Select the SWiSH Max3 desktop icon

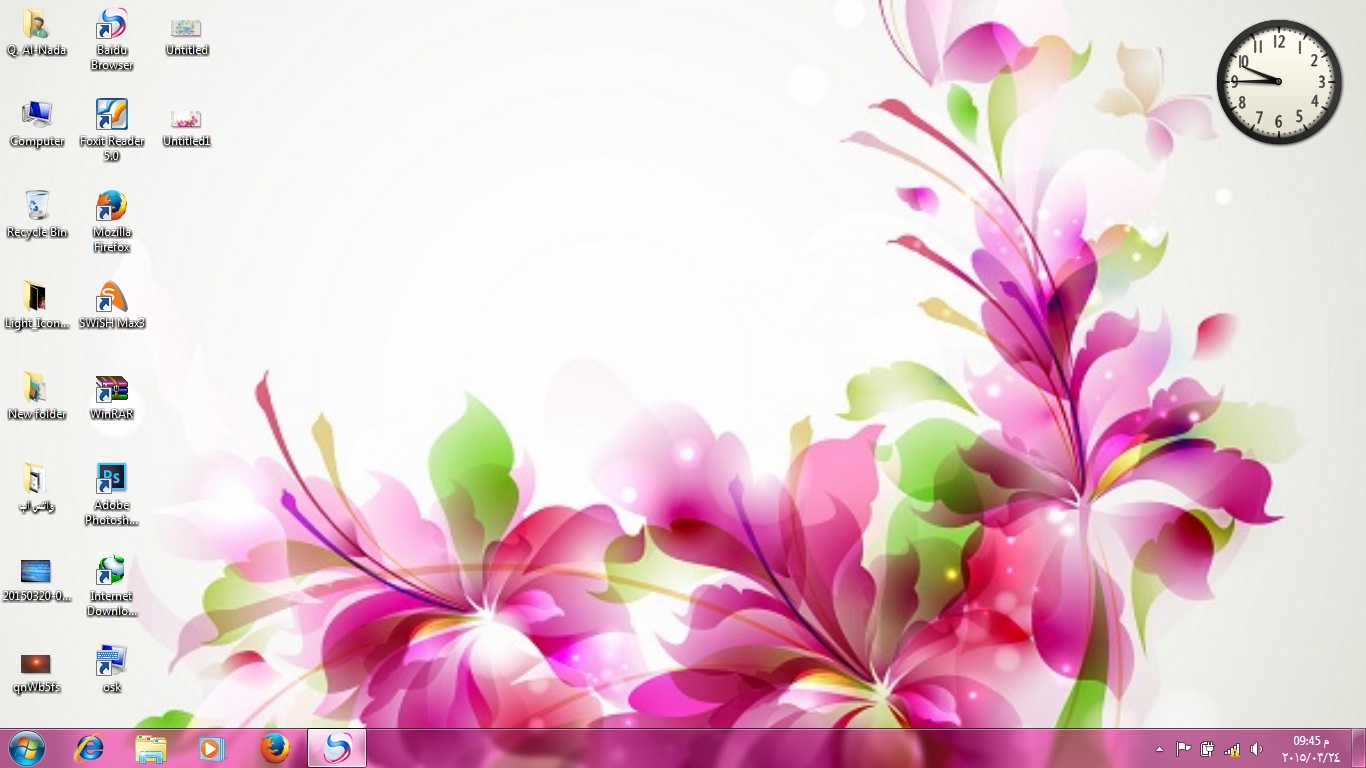point(111,298)
